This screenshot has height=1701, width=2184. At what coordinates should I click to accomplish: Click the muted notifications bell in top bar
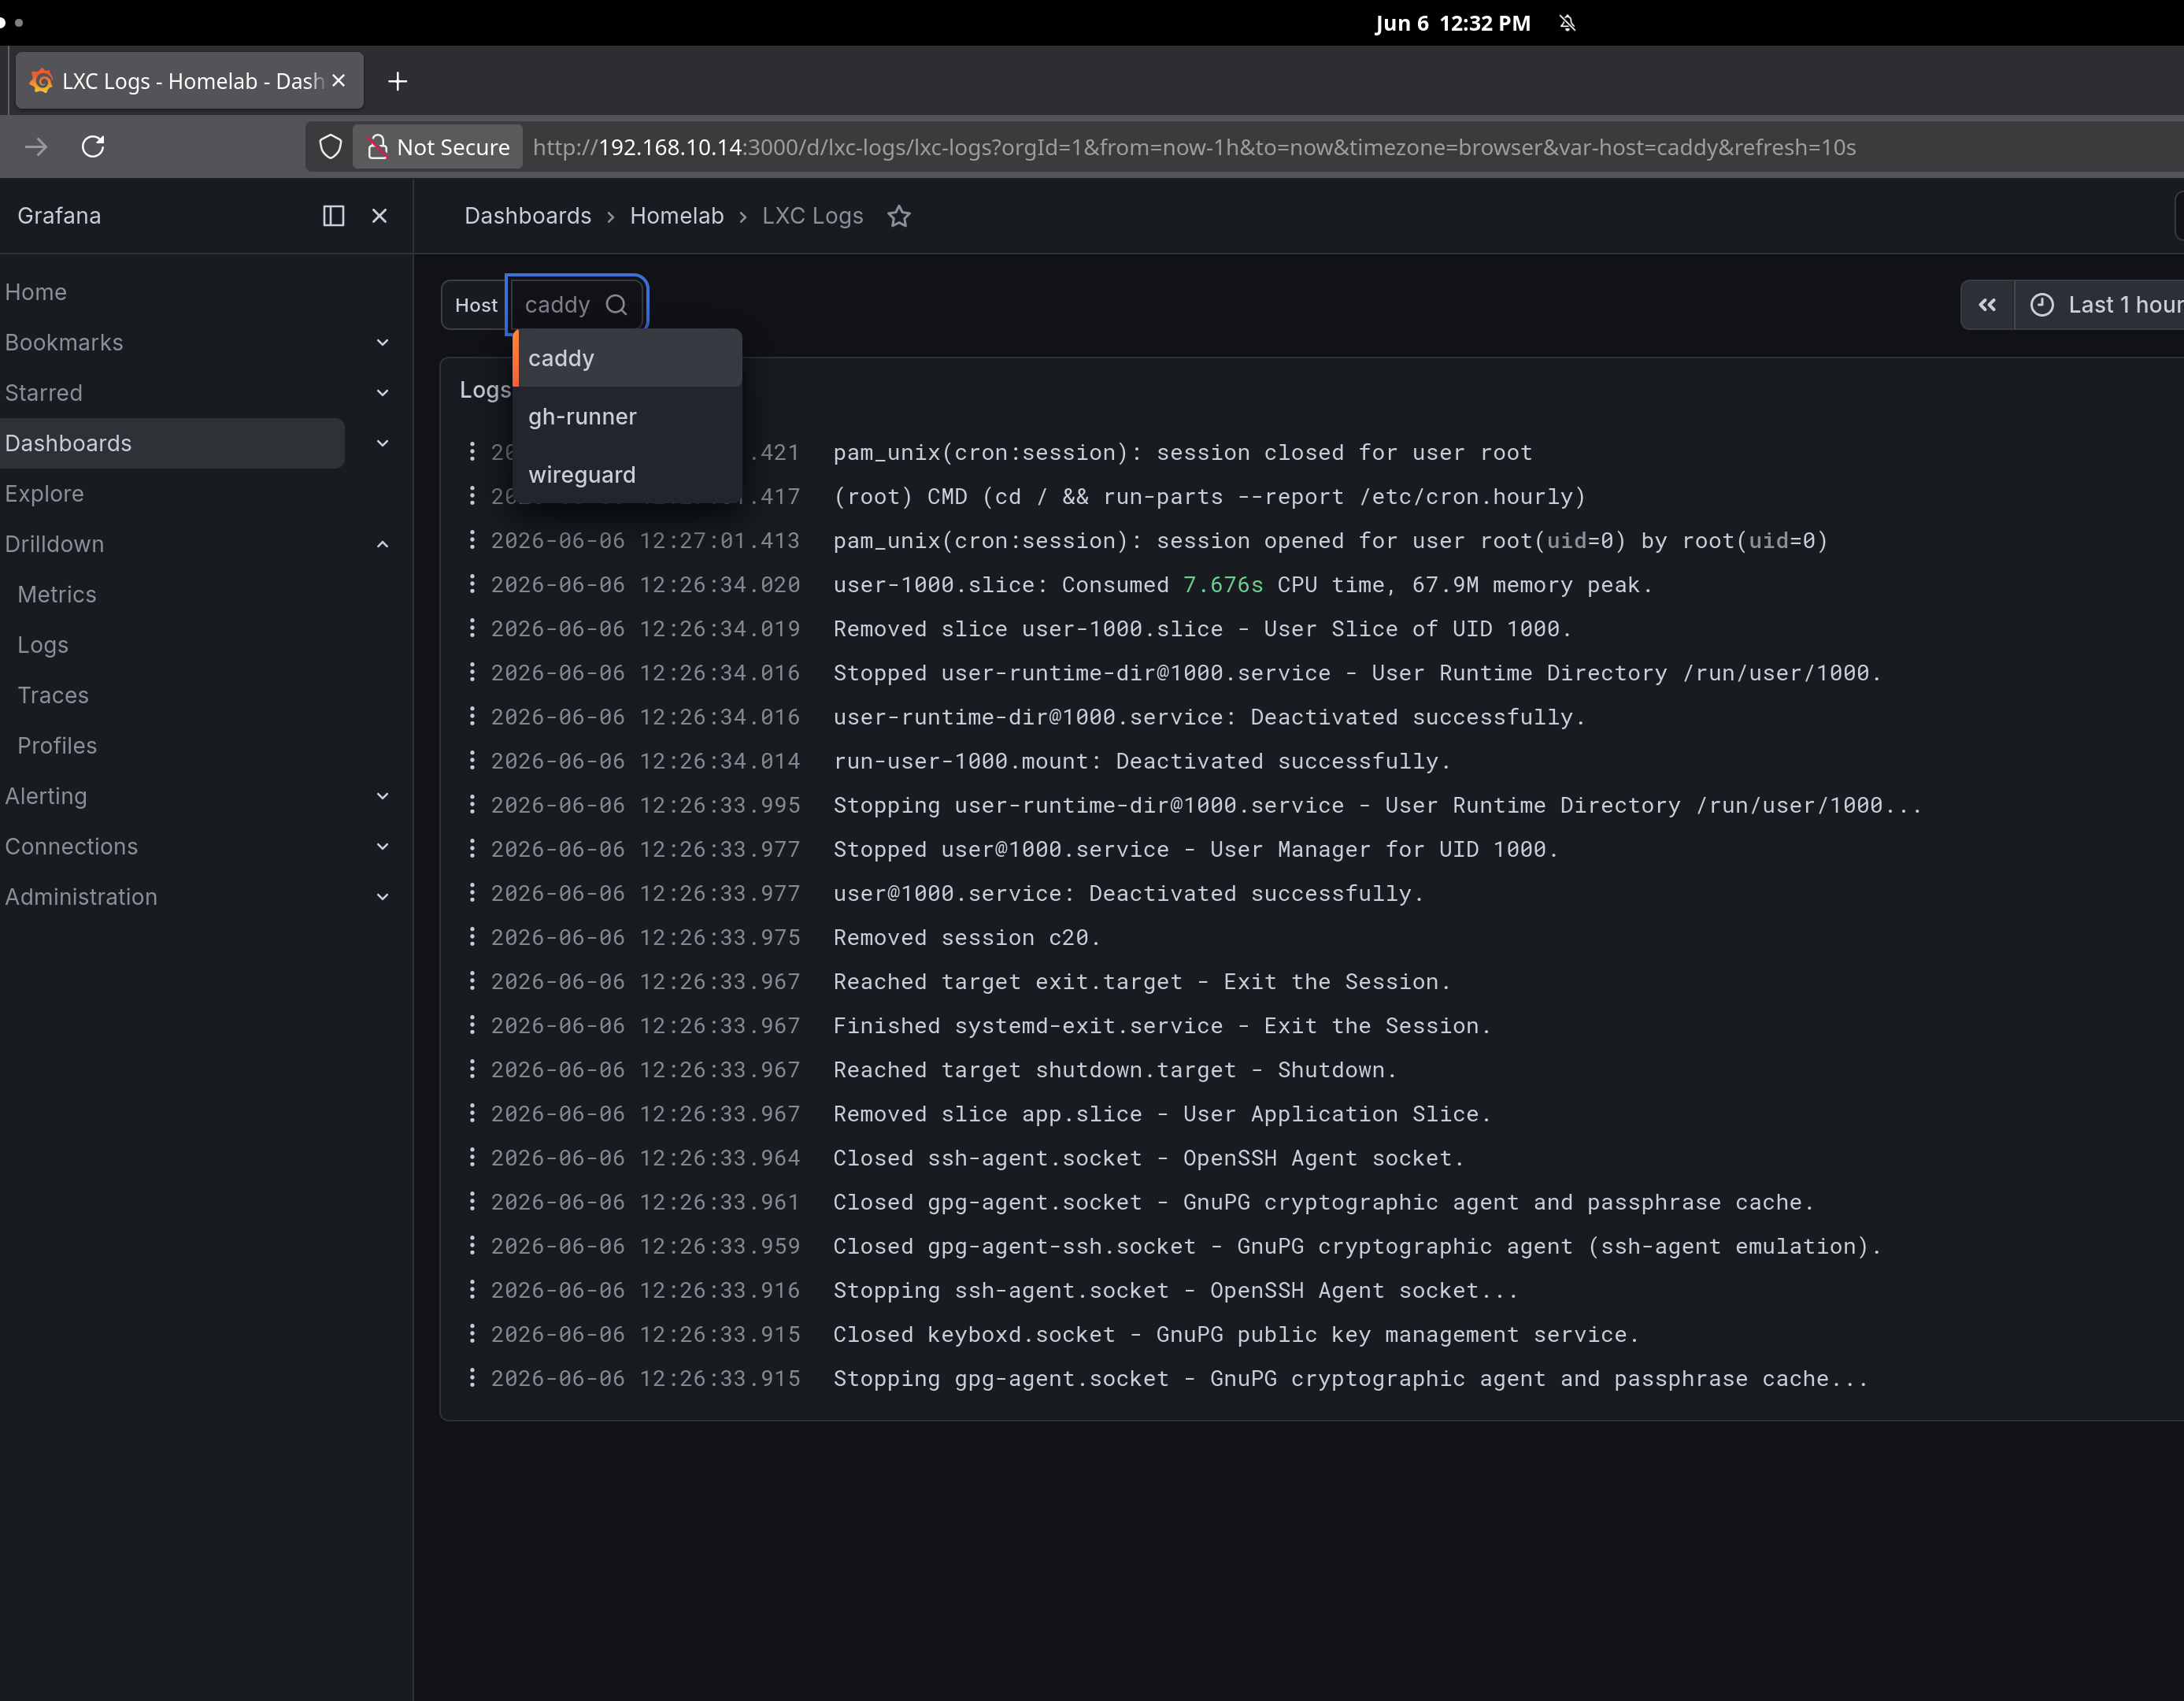click(x=1567, y=23)
